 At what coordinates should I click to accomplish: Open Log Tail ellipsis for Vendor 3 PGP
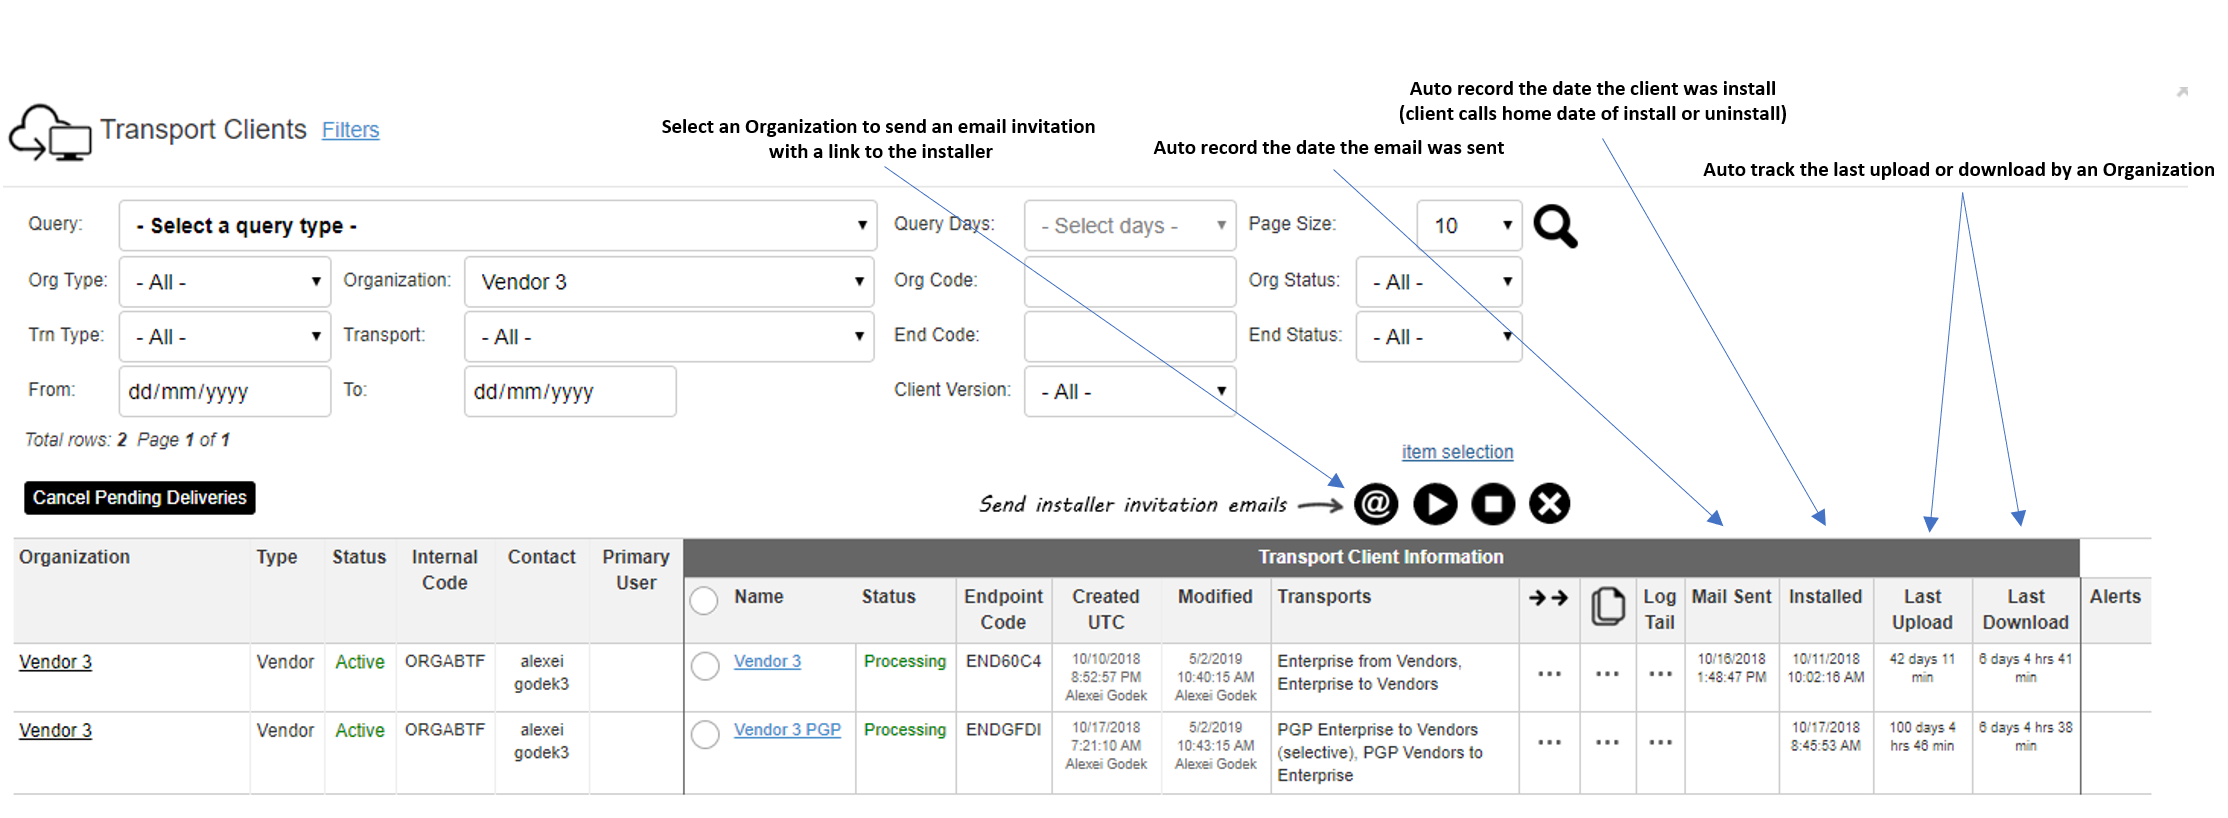coord(1660,743)
